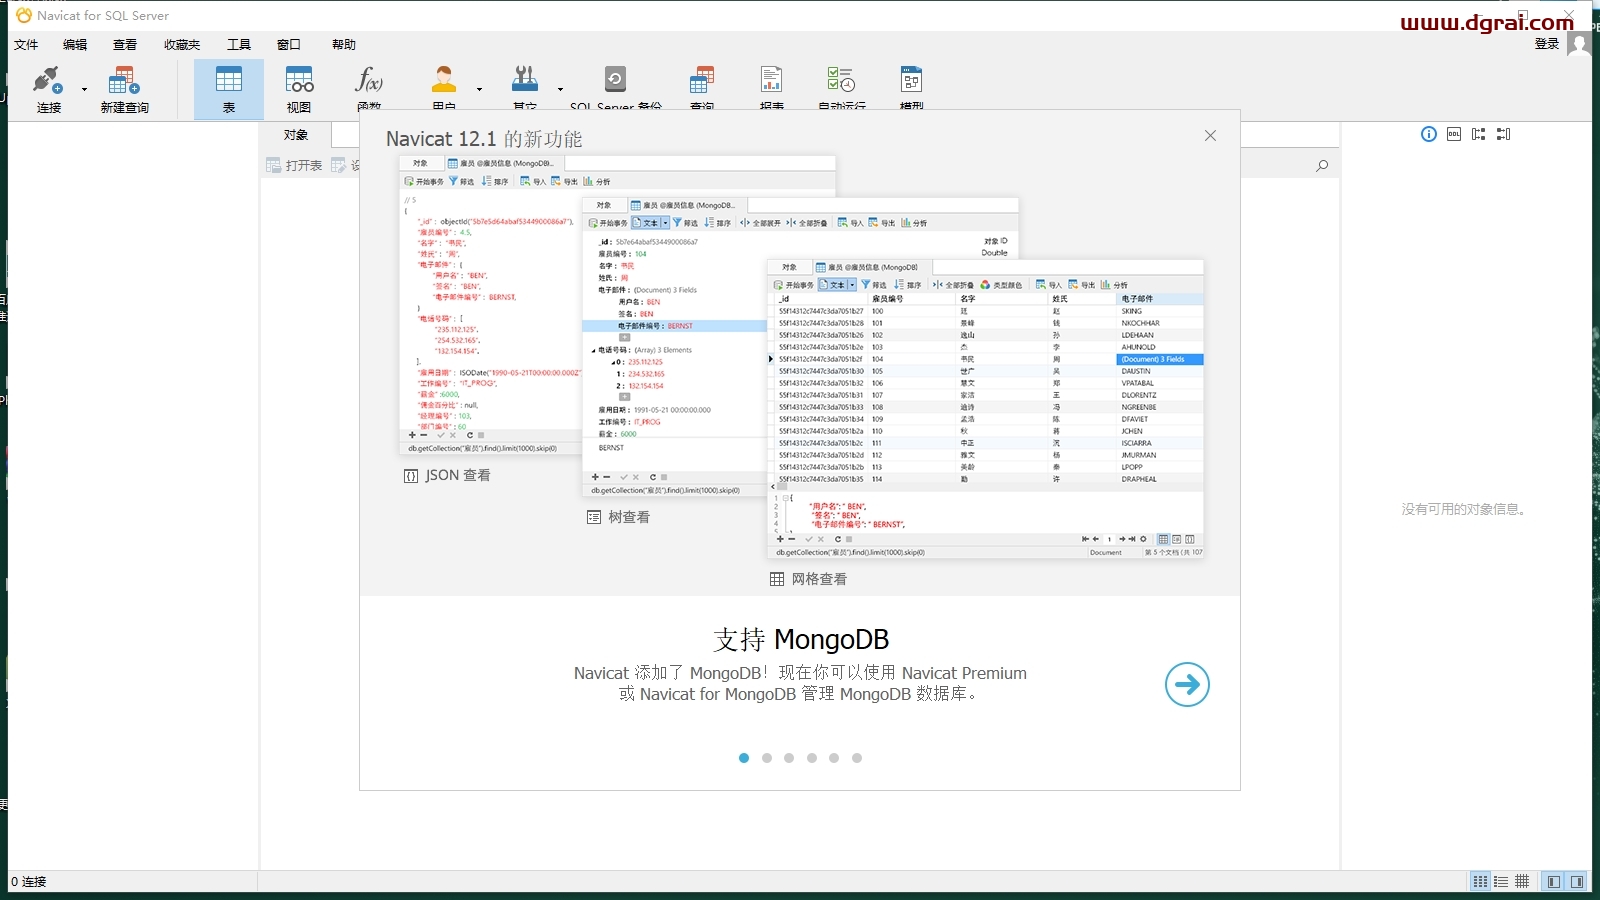Expand the 其它 tools dropdown arrow
The image size is (1600, 900).
pos(560,90)
